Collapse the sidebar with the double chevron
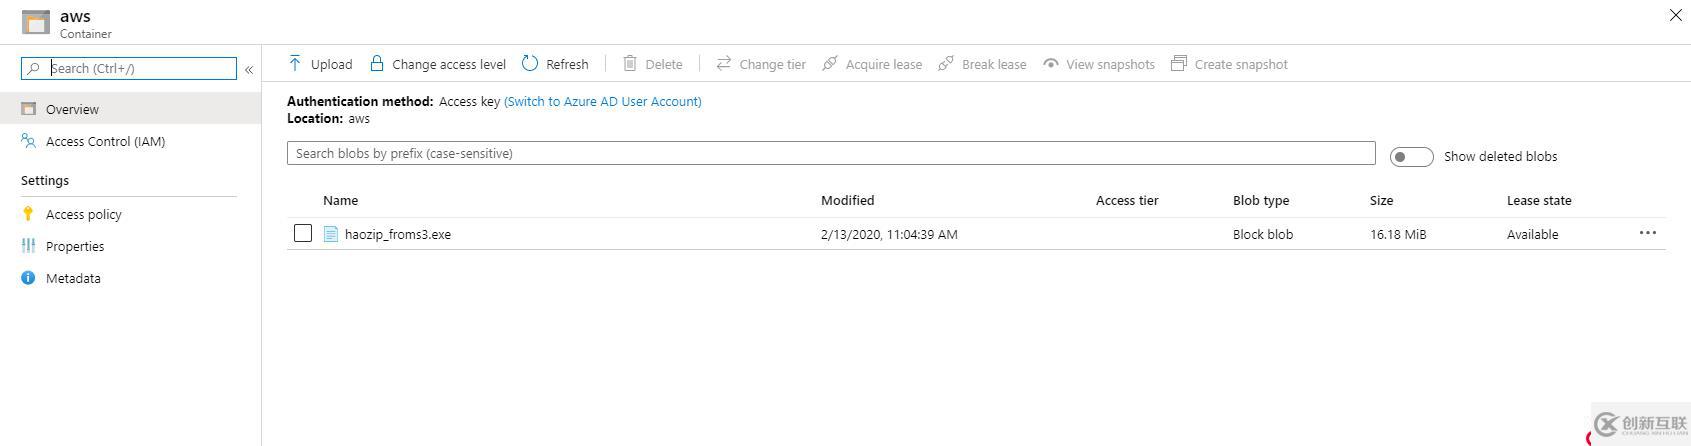The height and width of the screenshot is (446, 1691). [249, 69]
